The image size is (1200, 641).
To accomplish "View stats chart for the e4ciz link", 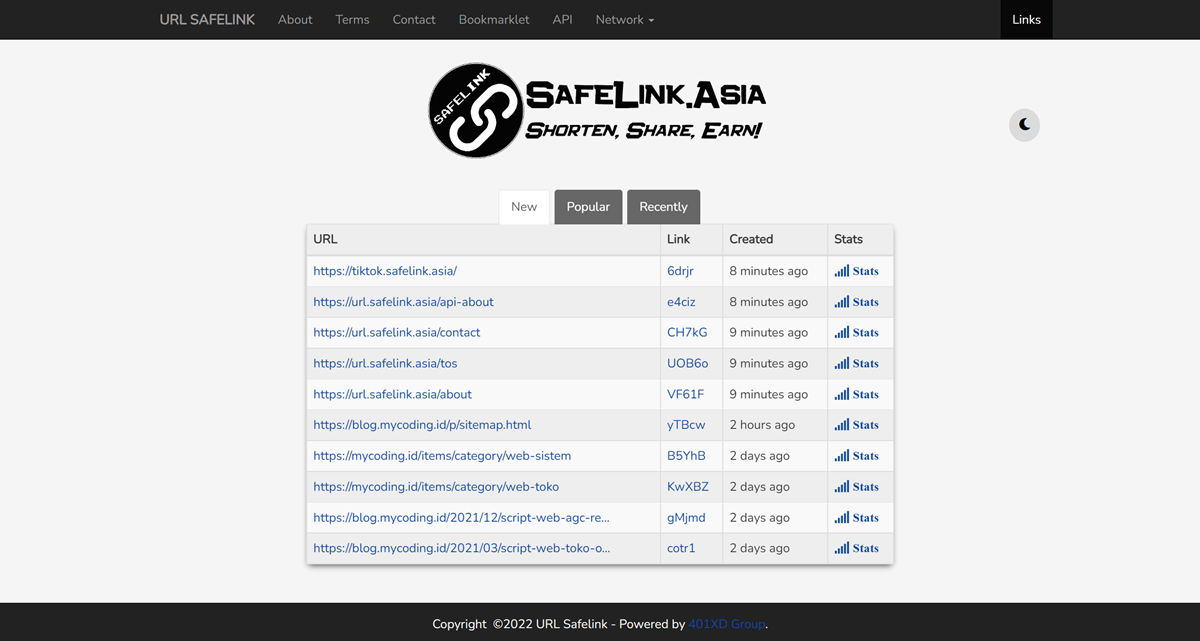I will coord(857,301).
